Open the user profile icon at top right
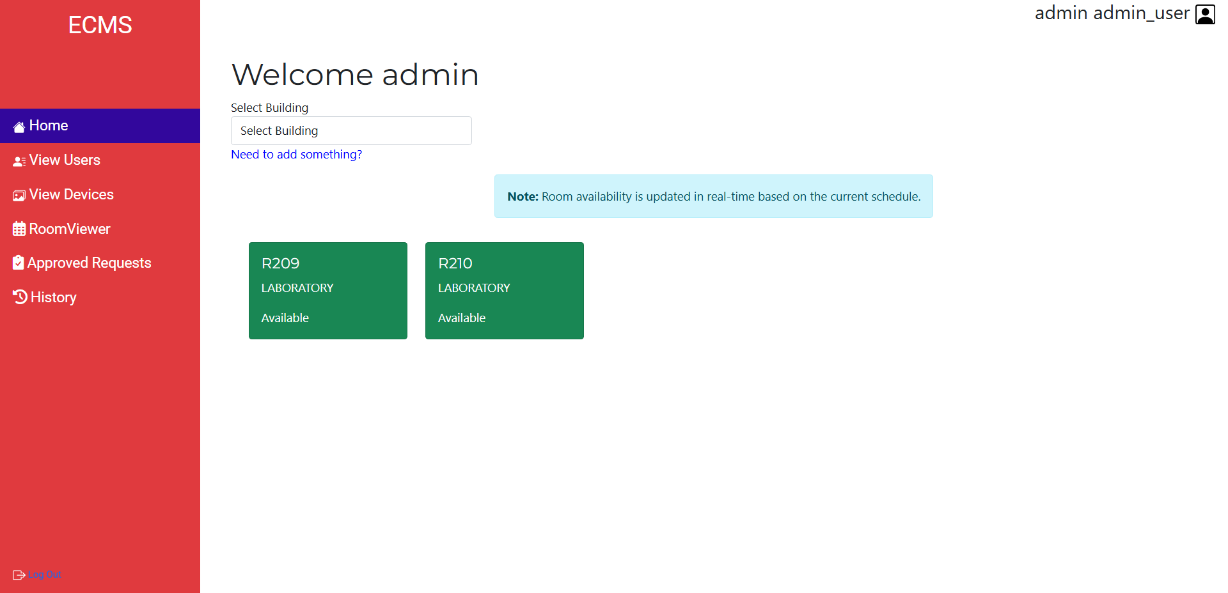 [x=1205, y=14]
